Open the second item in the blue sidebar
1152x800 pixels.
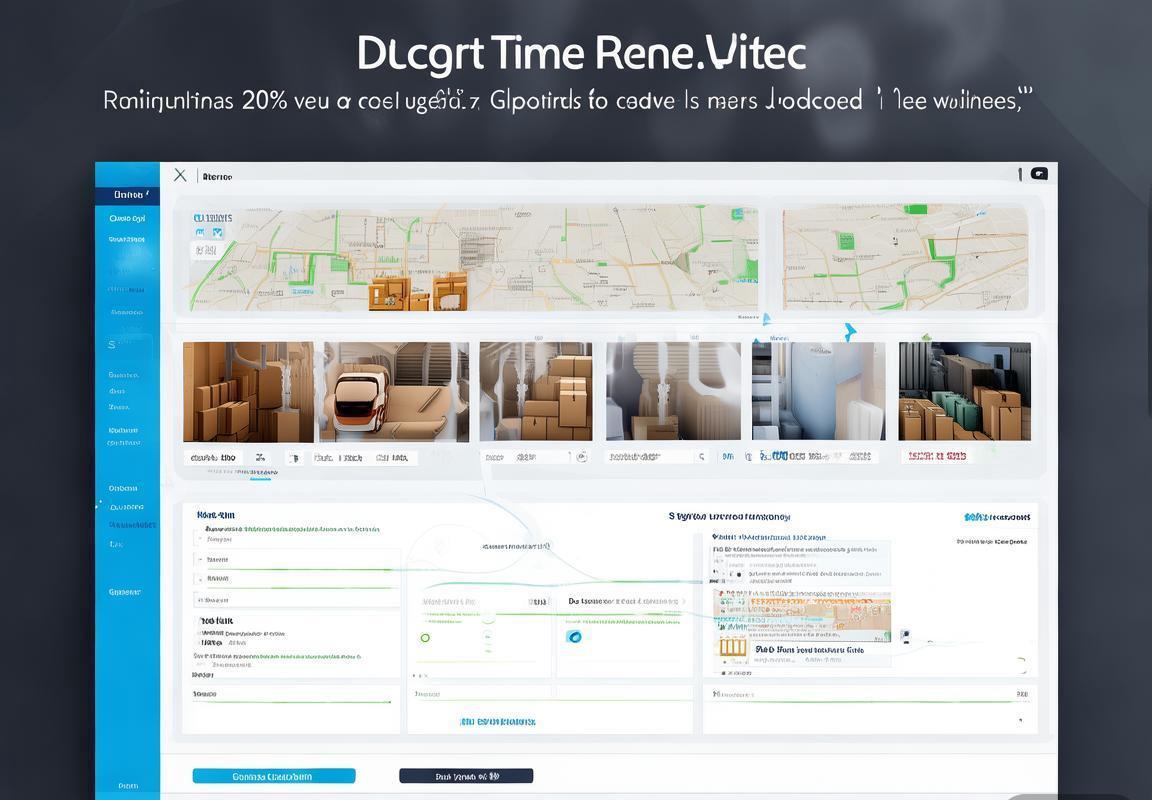click(127, 218)
